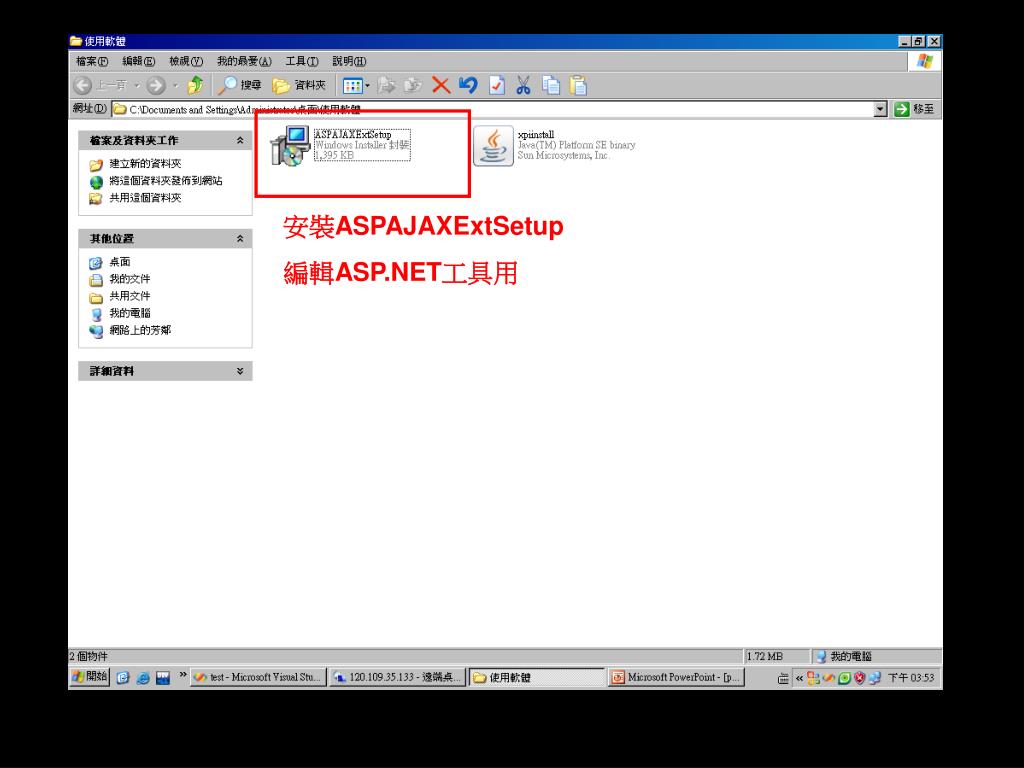
Task: Click the Forward navigation arrow
Action: pyautogui.click(x=156, y=85)
